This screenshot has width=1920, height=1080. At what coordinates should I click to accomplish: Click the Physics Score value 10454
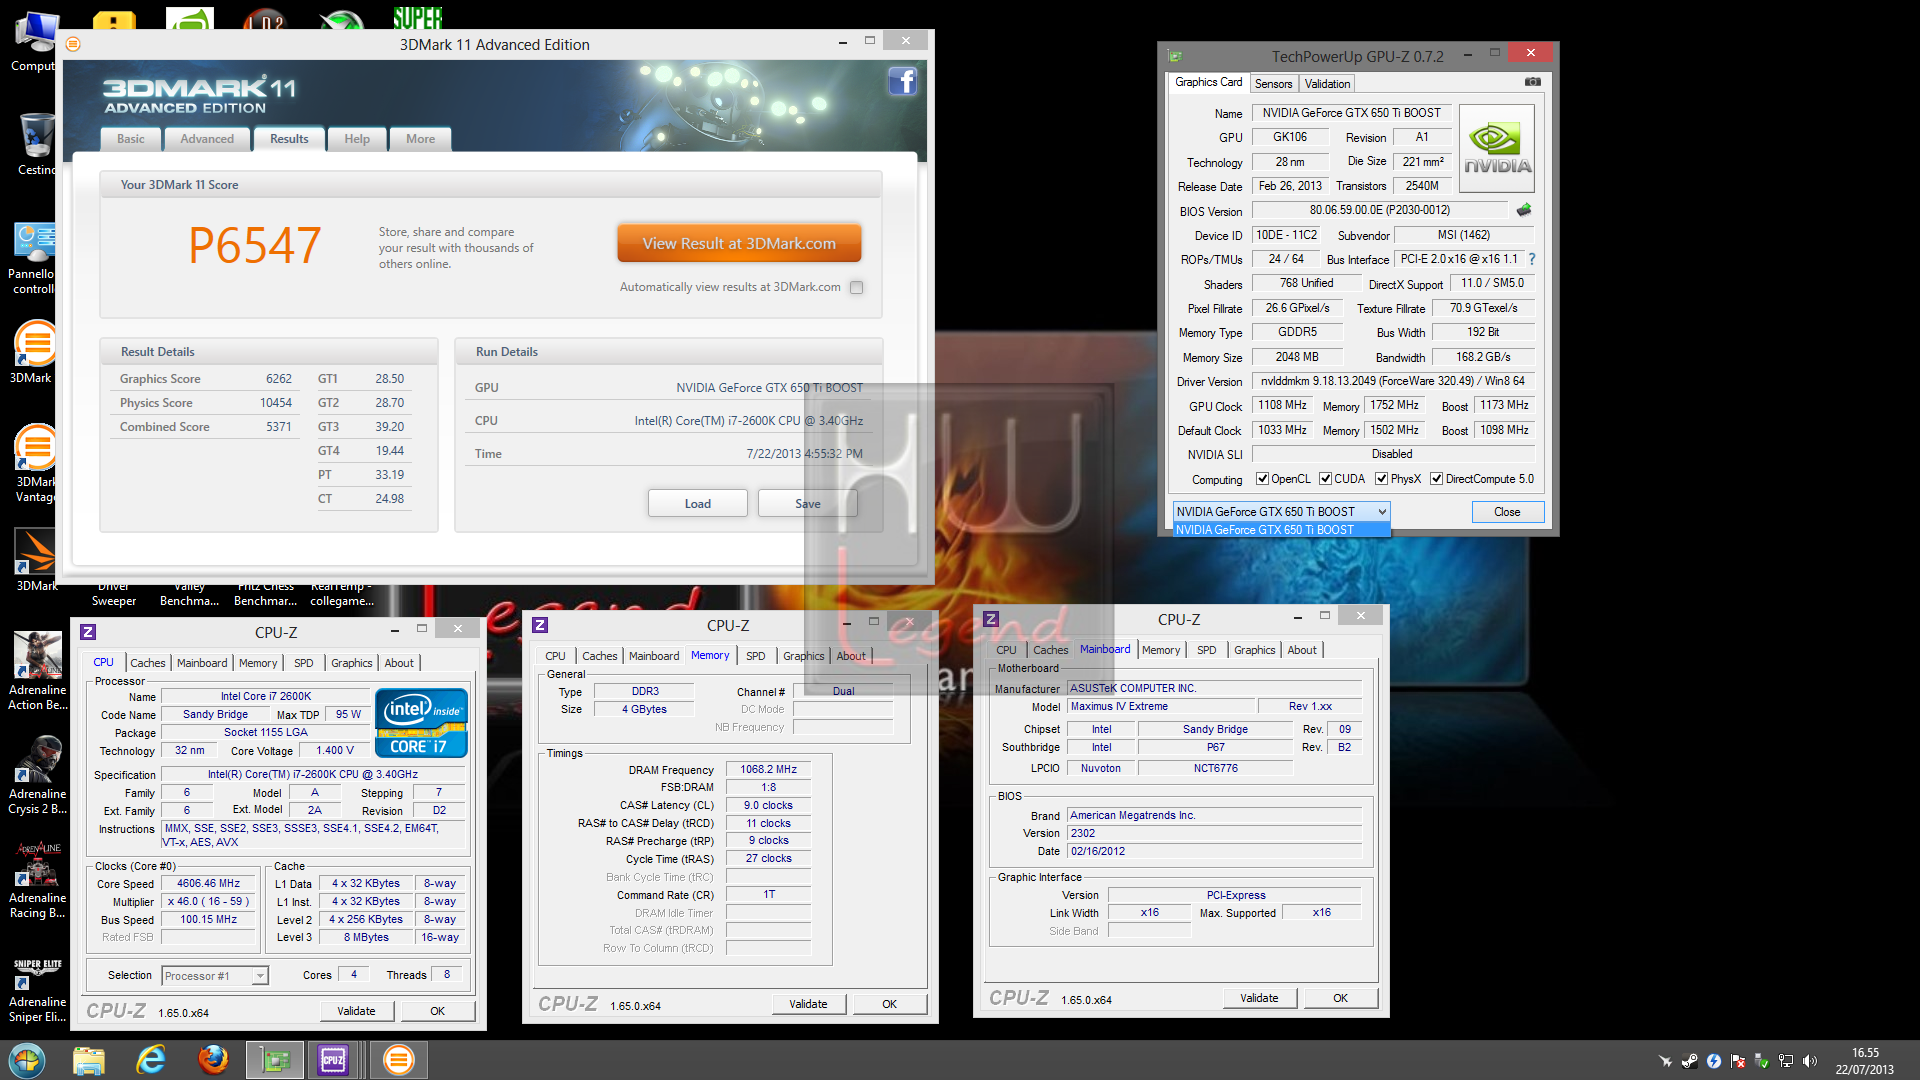click(x=276, y=403)
